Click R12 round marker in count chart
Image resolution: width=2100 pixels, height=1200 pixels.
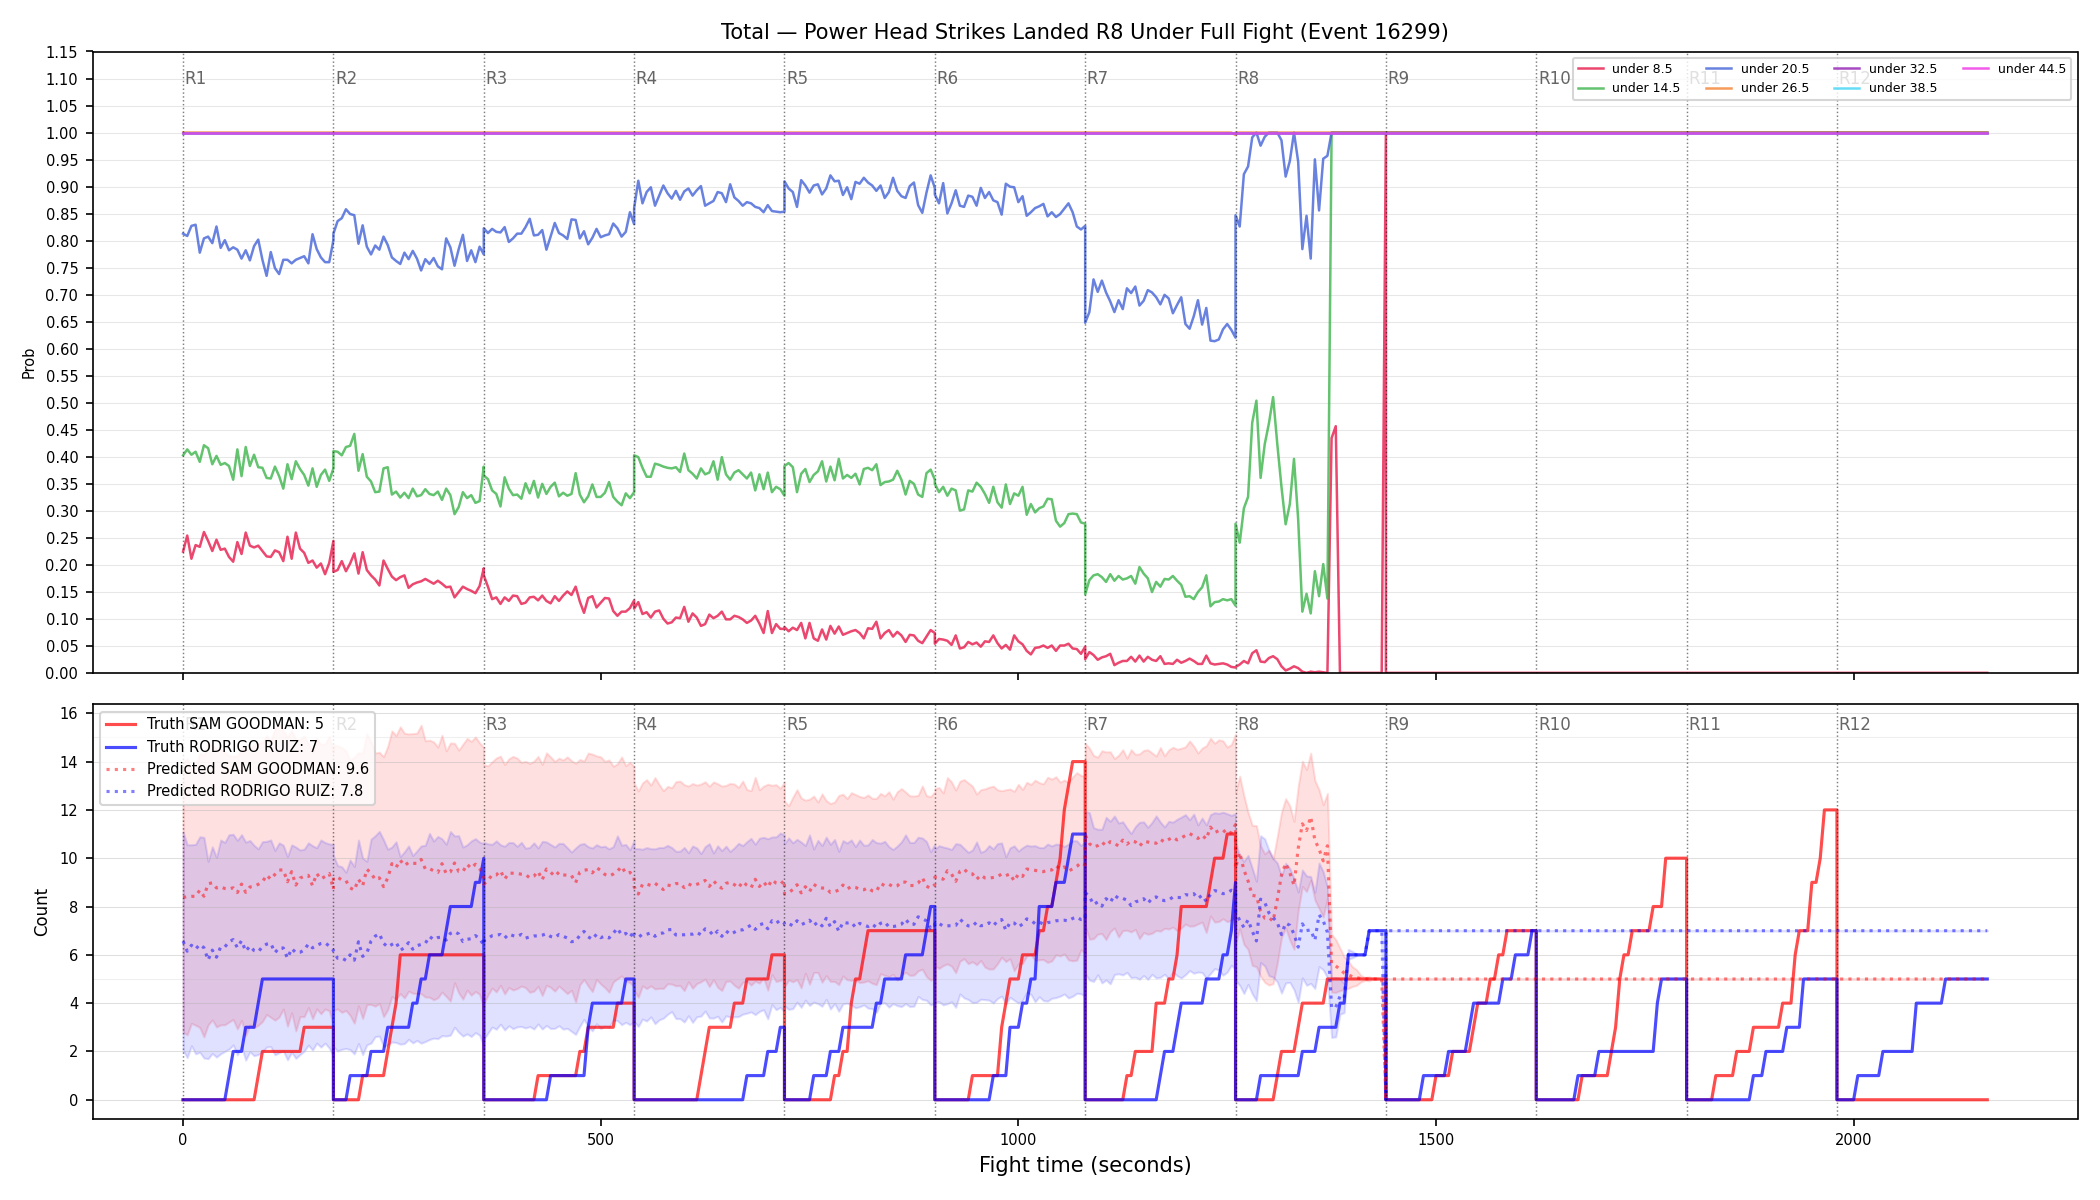coord(1854,724)
